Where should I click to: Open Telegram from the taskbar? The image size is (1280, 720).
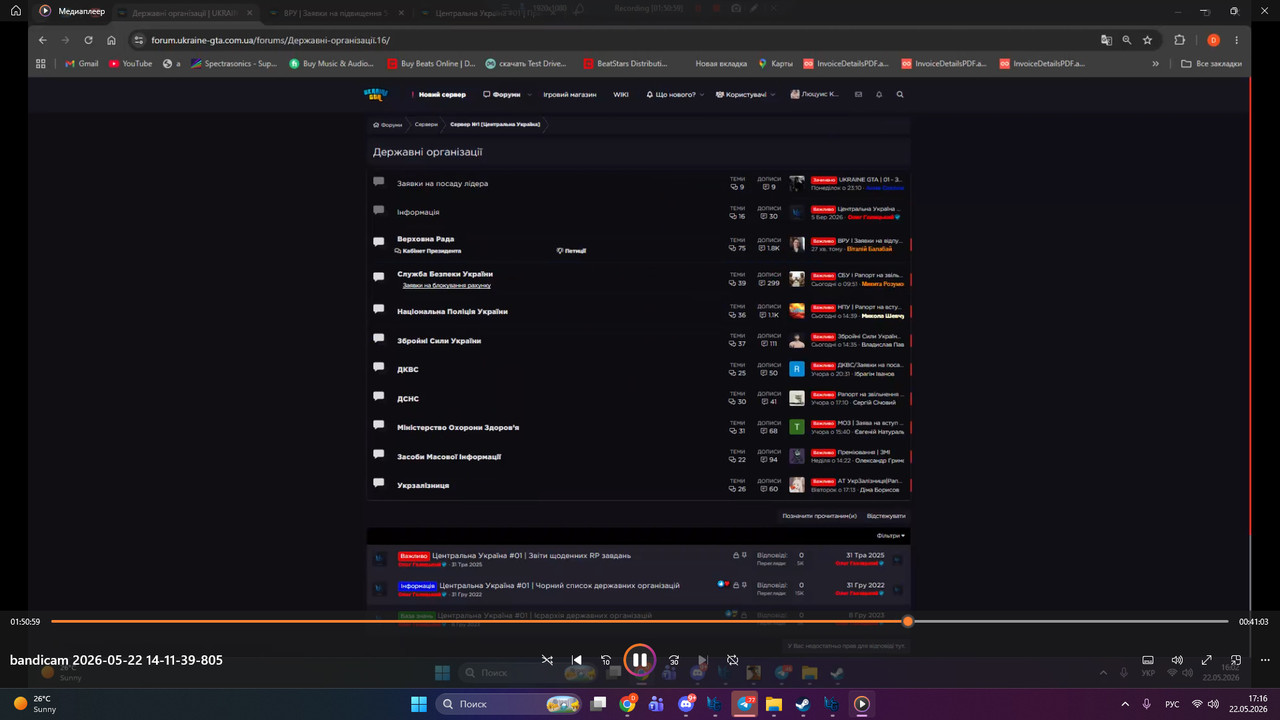[x=745, y=703]
